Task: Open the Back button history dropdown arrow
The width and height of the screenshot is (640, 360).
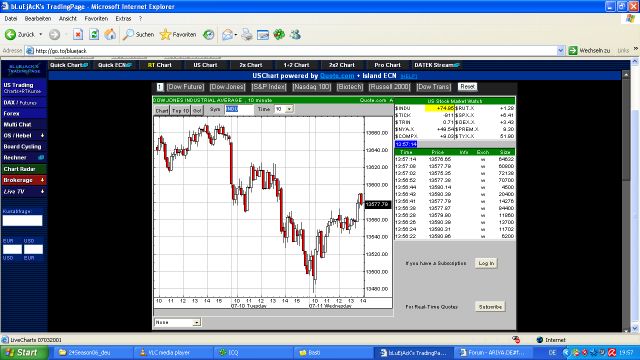Action: 40,35
